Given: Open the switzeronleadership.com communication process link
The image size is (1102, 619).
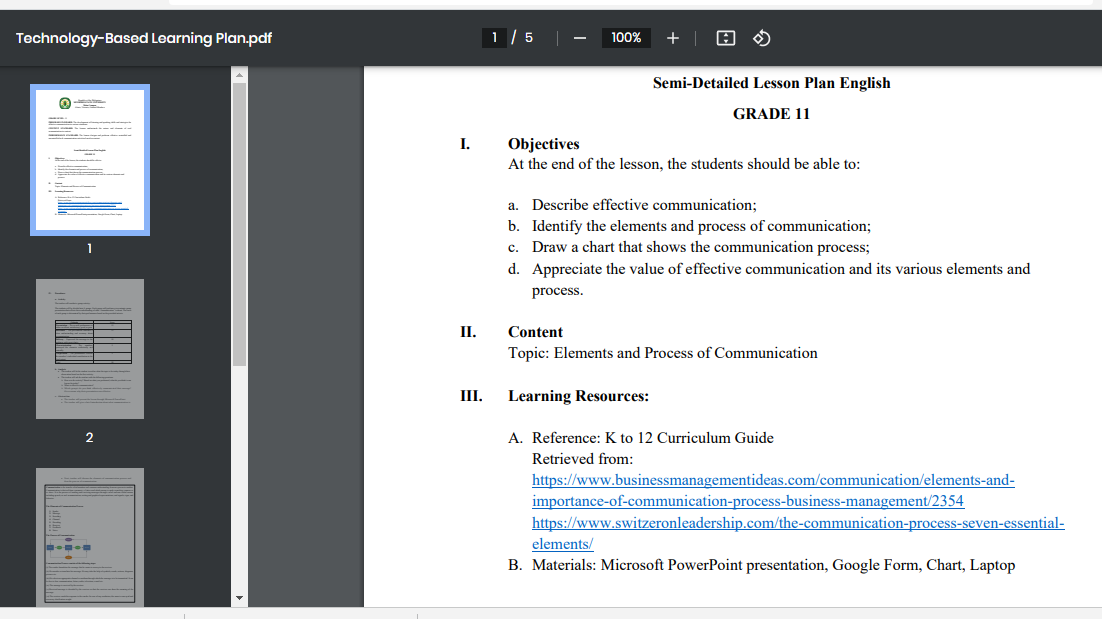Looking at the screenshot, I should [x=797, y=533].
